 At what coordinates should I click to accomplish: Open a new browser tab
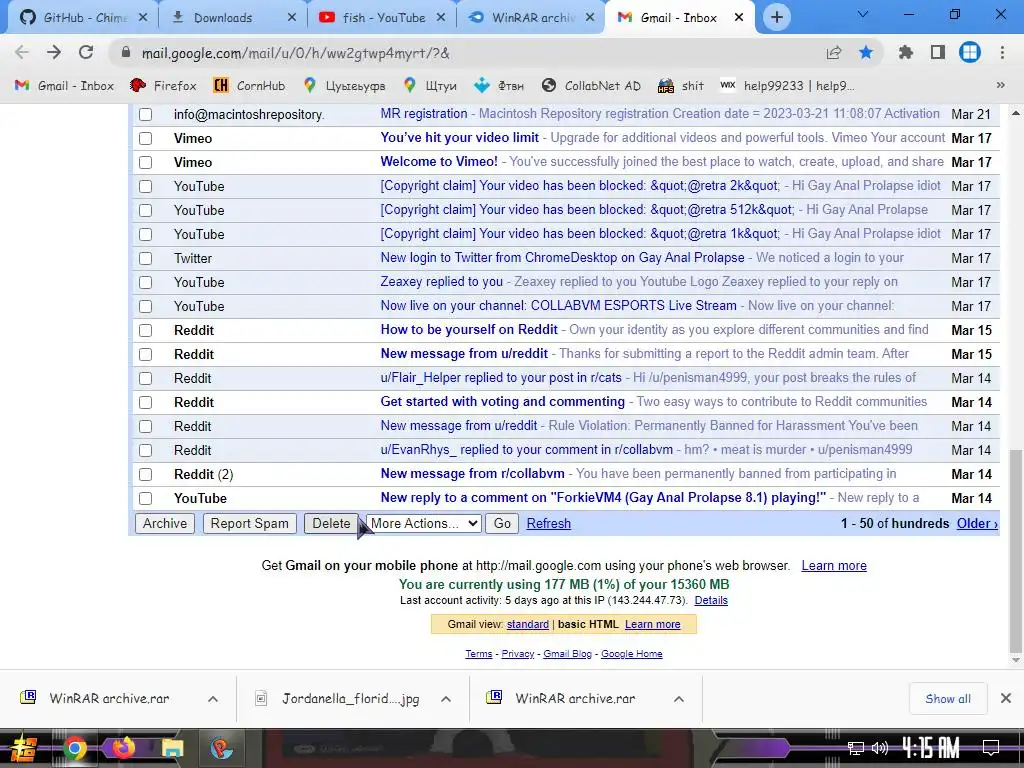(x=776, y=18)
